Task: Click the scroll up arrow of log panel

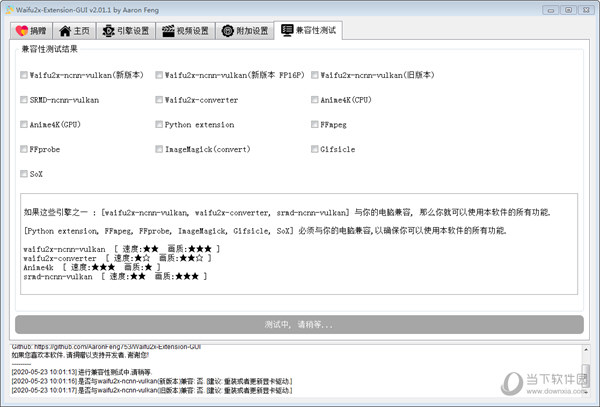Action: pos(586,350)
